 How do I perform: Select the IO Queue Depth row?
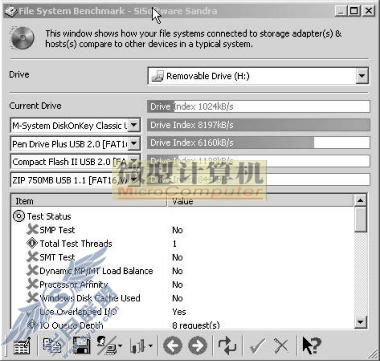click(x=183, y=325)
